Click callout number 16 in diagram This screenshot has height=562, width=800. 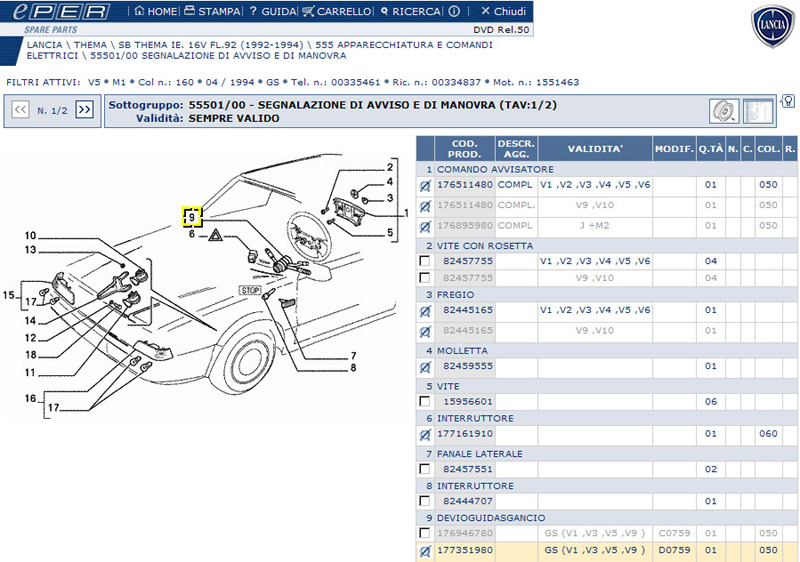point(31,398)
